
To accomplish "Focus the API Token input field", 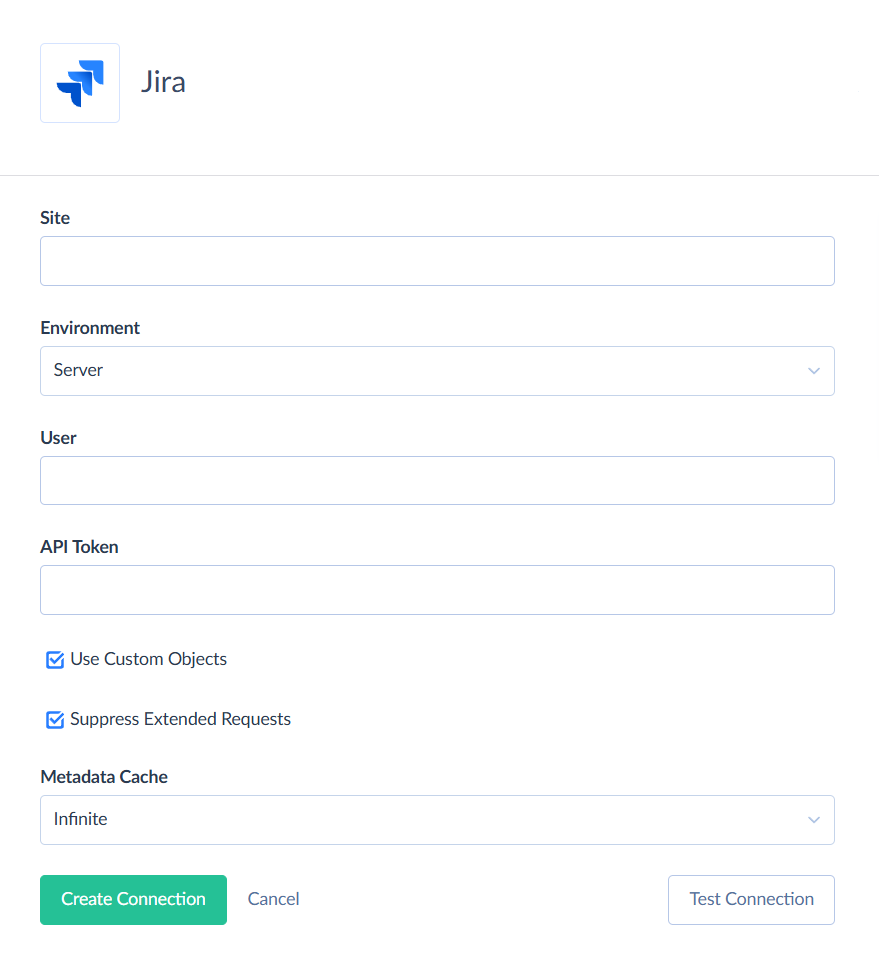I will [437, 590].
